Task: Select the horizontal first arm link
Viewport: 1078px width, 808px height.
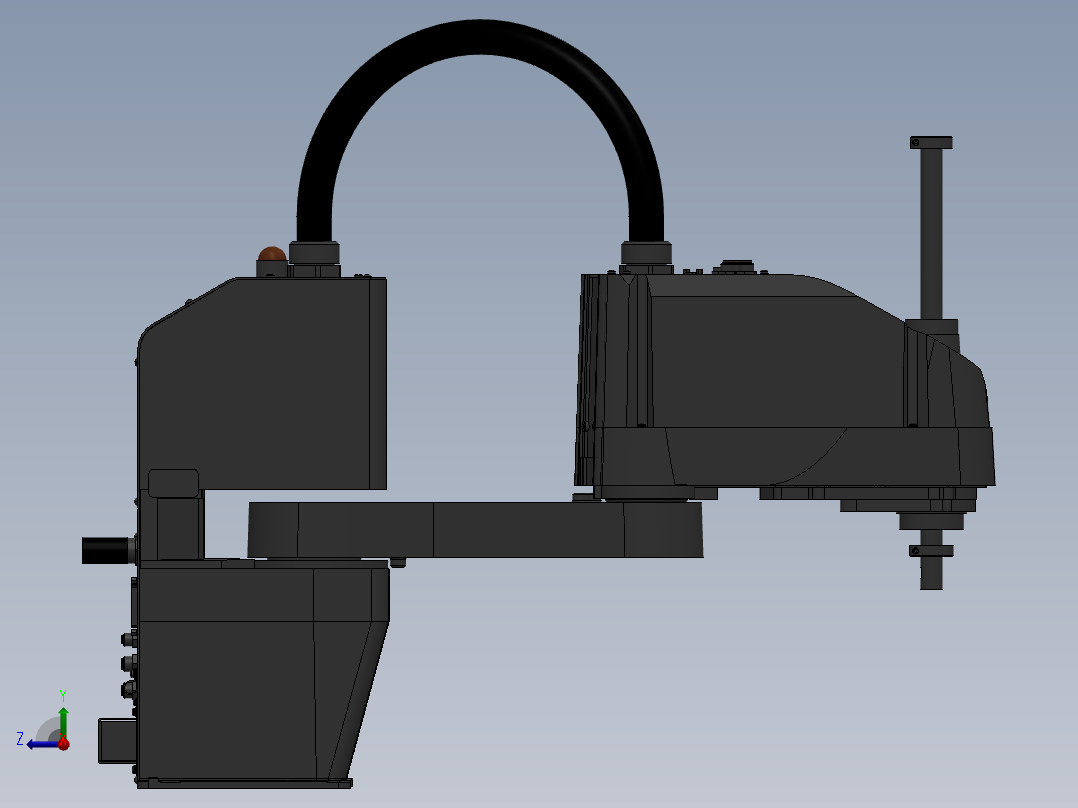Action: (x=475, y=529)
